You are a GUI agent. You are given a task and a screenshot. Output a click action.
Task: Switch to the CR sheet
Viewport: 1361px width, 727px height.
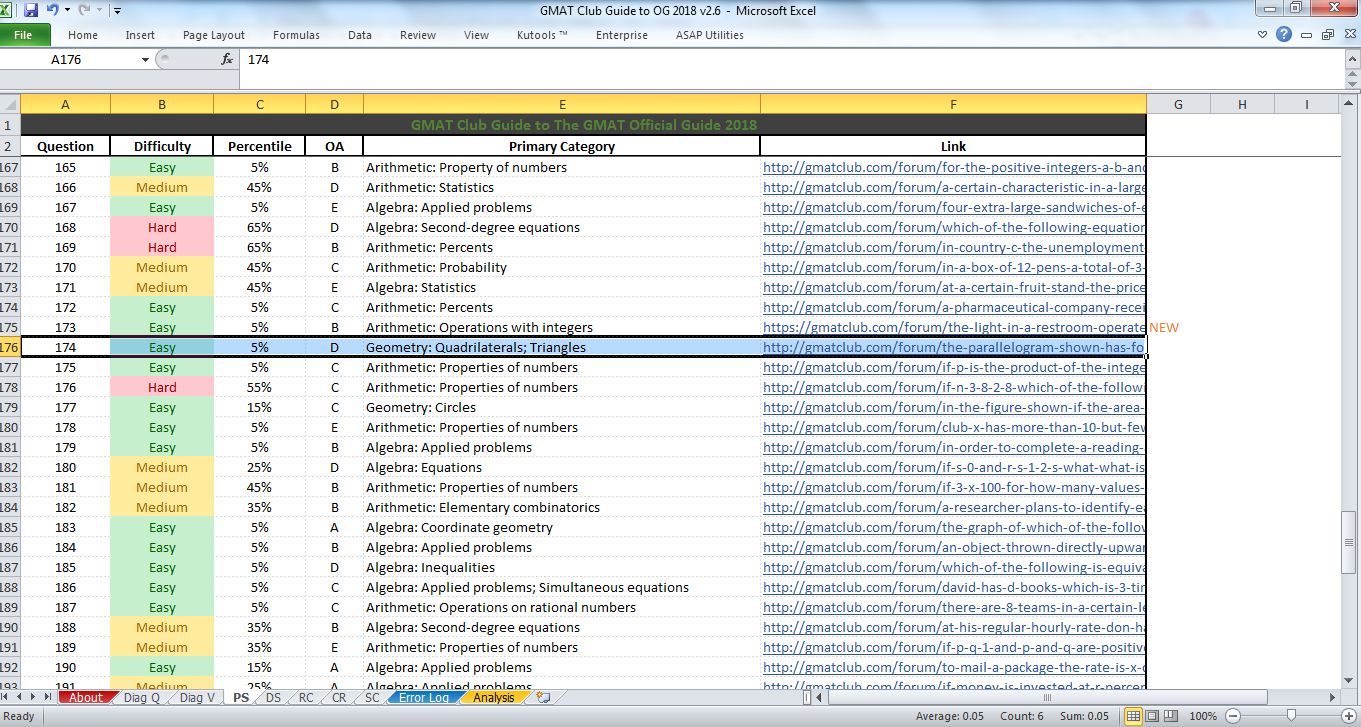click(x=339, y=697)
